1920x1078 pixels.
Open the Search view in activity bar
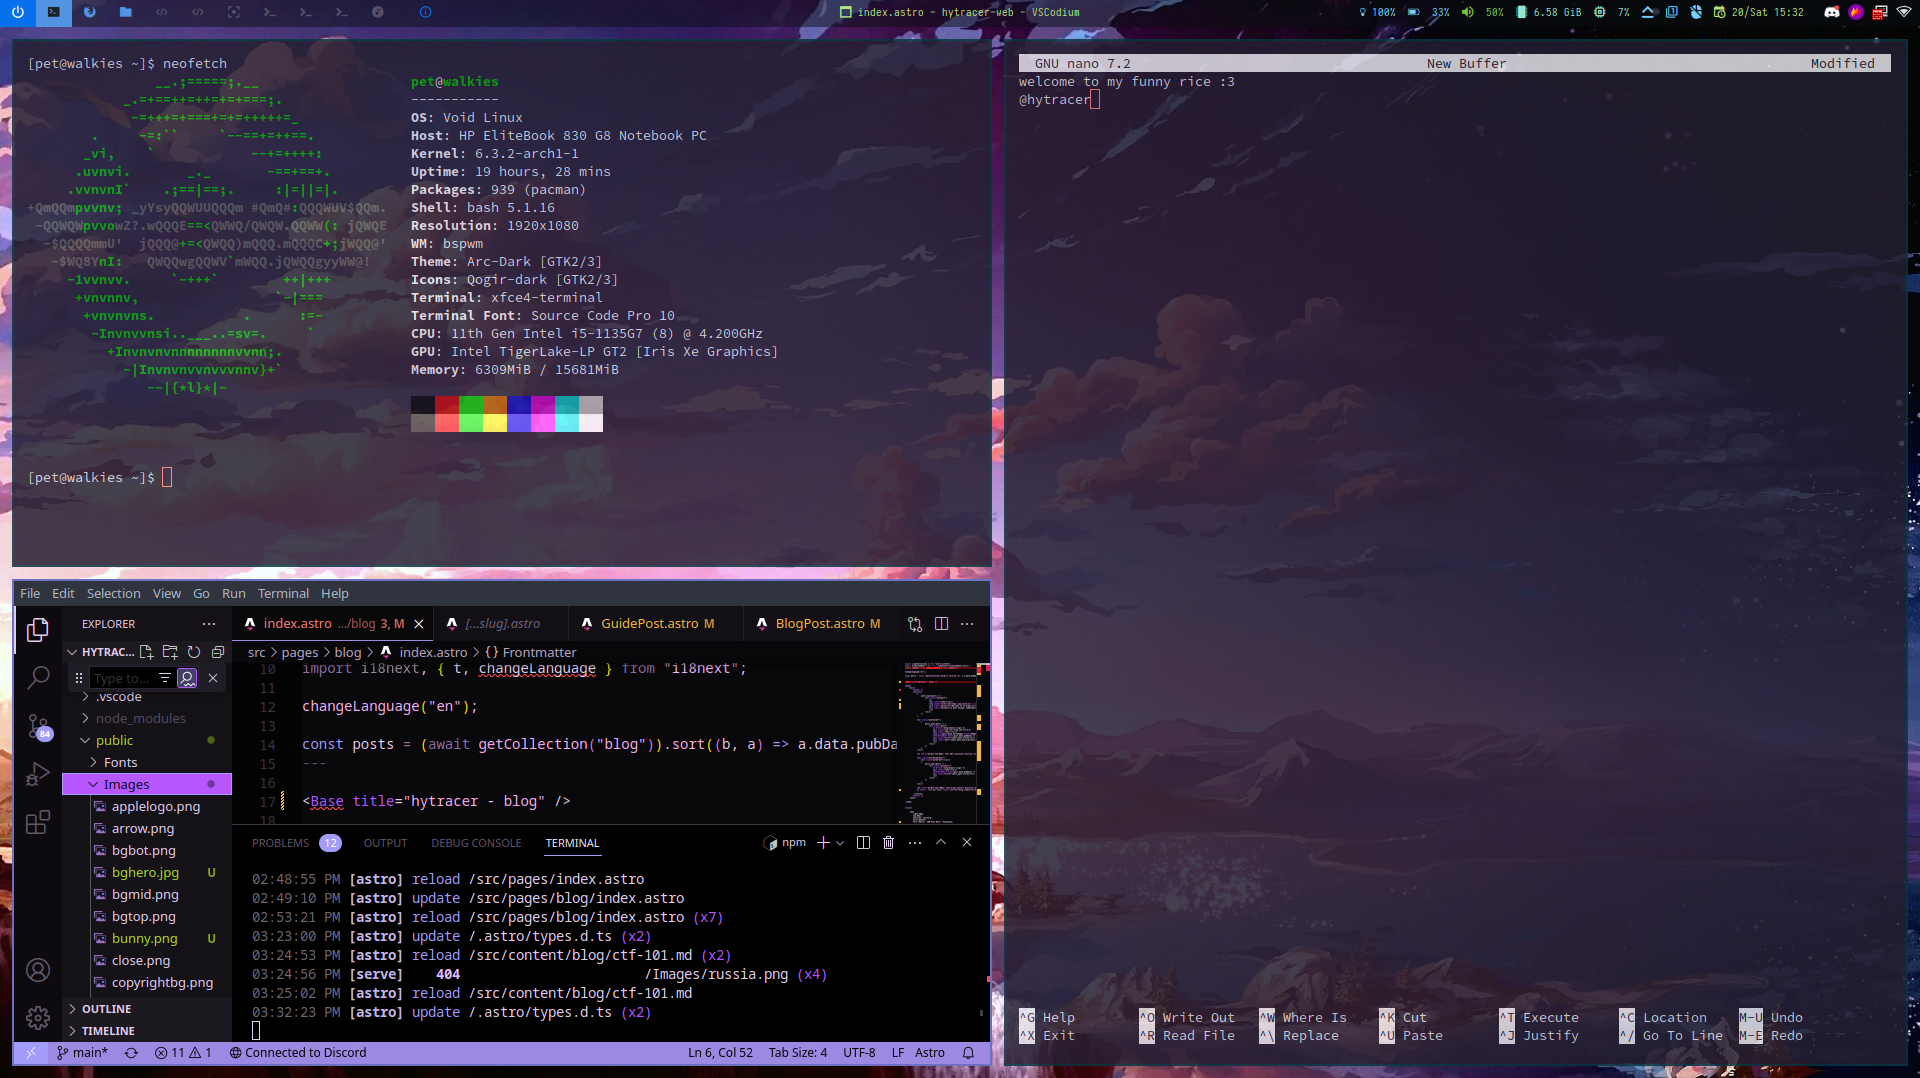tap(38, 677)
